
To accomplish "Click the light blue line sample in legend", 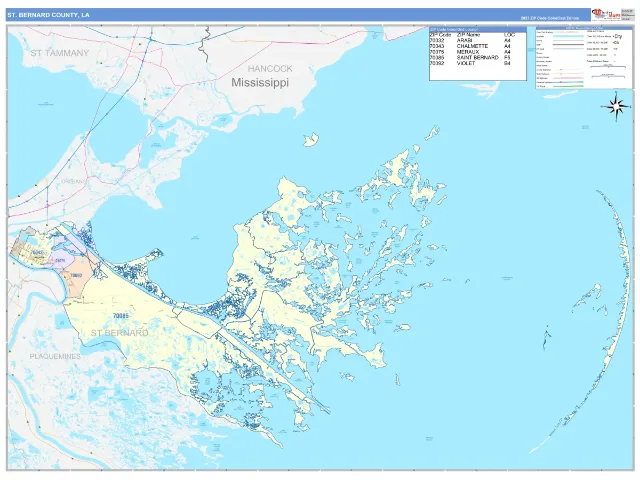I will (x=568, y=36).
